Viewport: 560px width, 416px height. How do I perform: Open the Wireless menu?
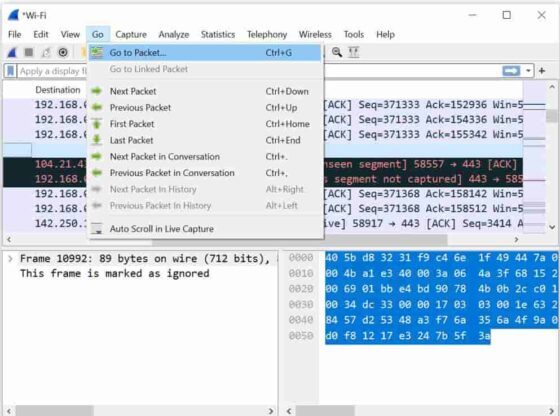coord(315,34)
